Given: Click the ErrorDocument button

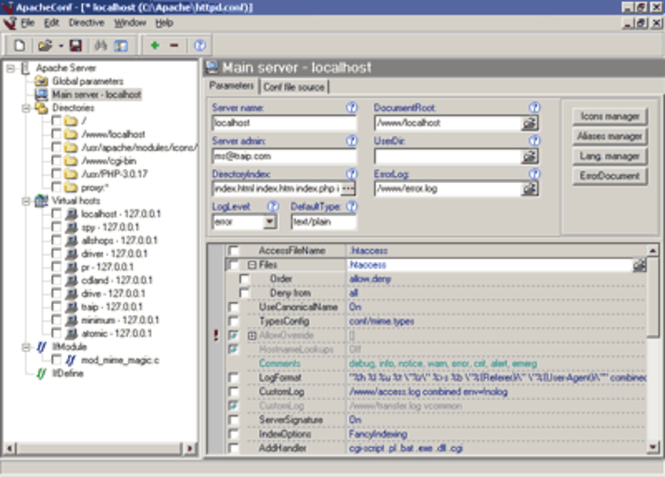Looking at the screenshot, I should (x=610, y=176).
